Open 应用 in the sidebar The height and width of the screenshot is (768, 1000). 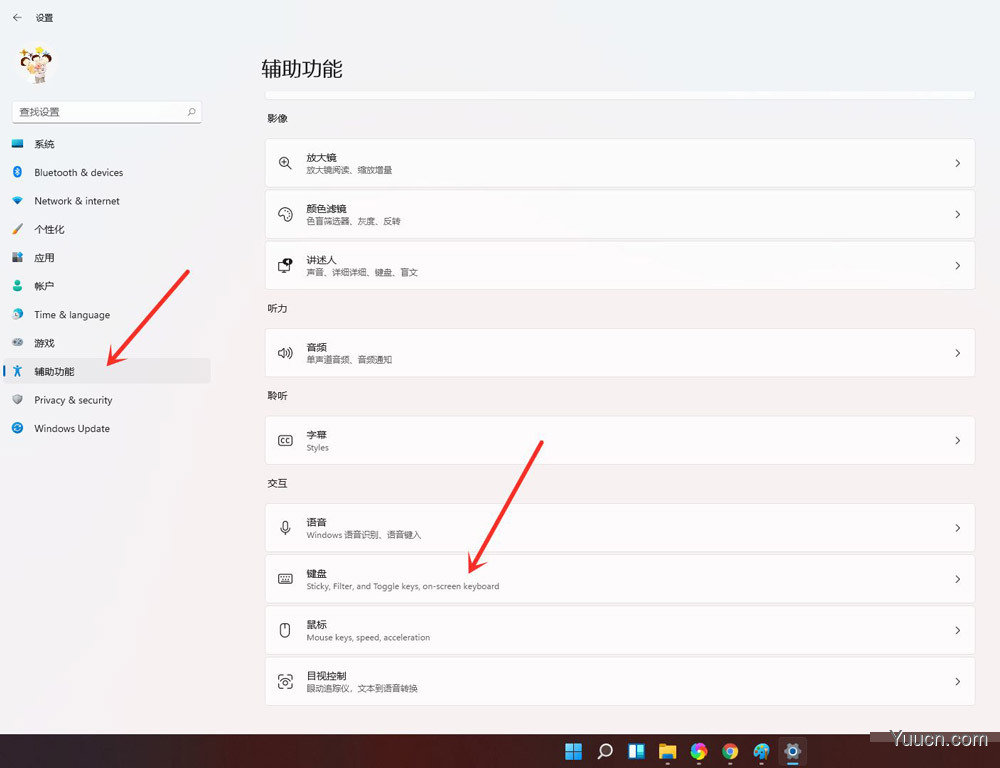point(107,258)
